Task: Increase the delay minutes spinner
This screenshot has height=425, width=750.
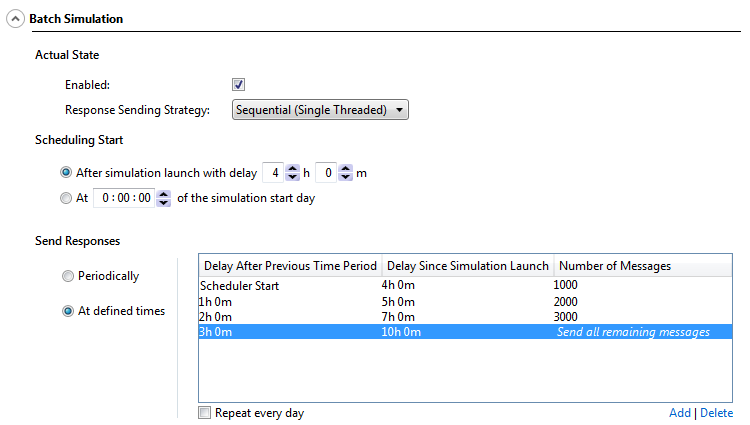Action: tap(346, 168)
